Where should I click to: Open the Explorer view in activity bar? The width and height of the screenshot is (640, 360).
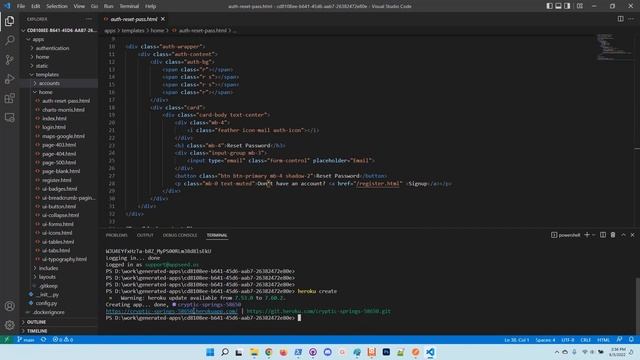click(x=9, y=21)
